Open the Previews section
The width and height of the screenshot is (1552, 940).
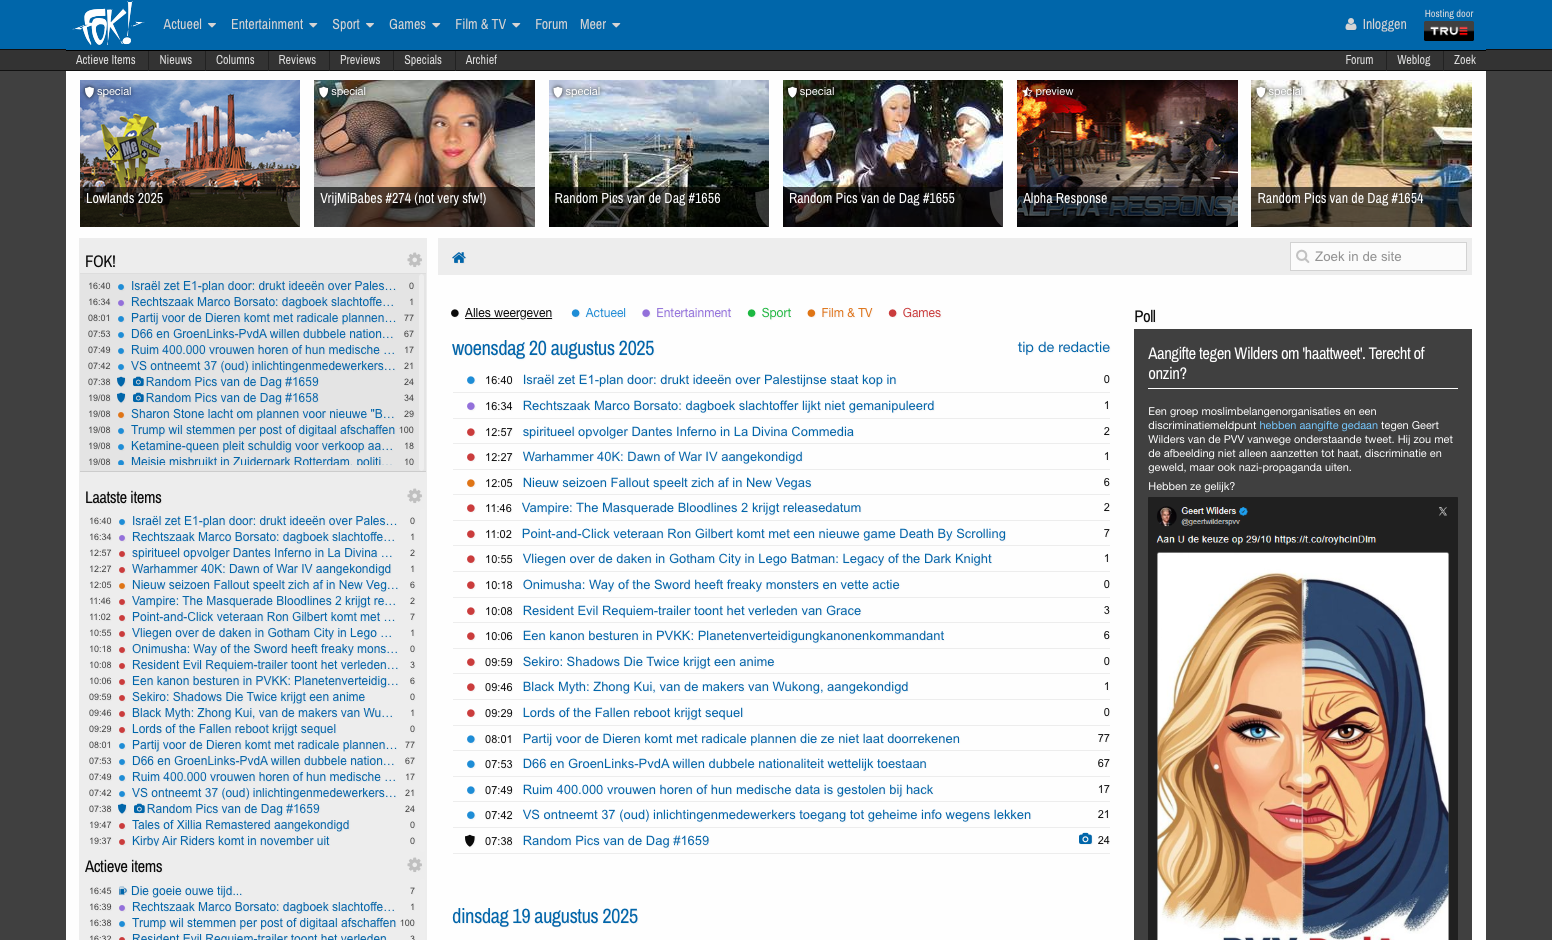360,60
